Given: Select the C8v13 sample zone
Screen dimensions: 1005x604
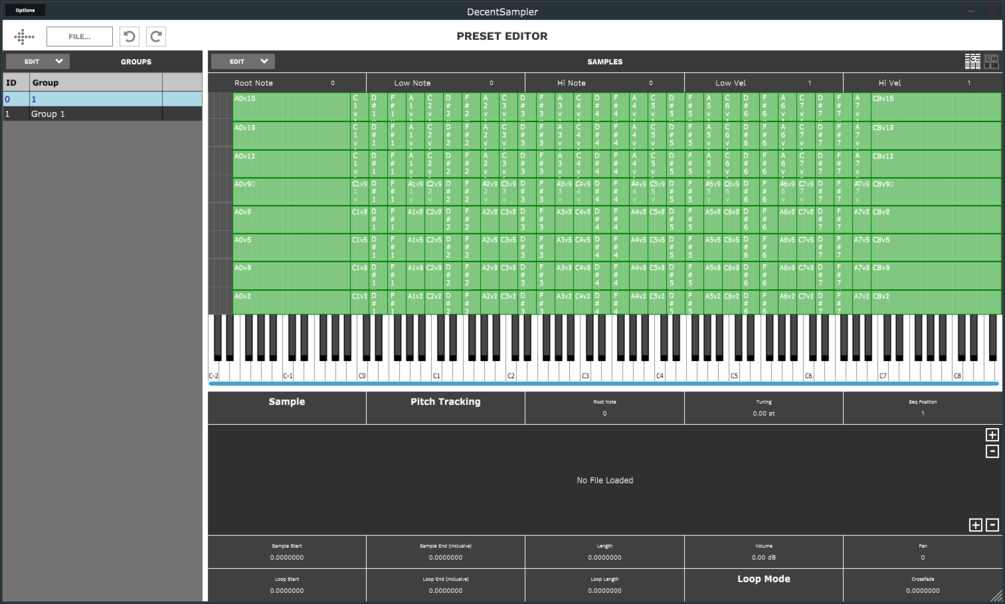Looking at the screenshot, I should (936, 135).
